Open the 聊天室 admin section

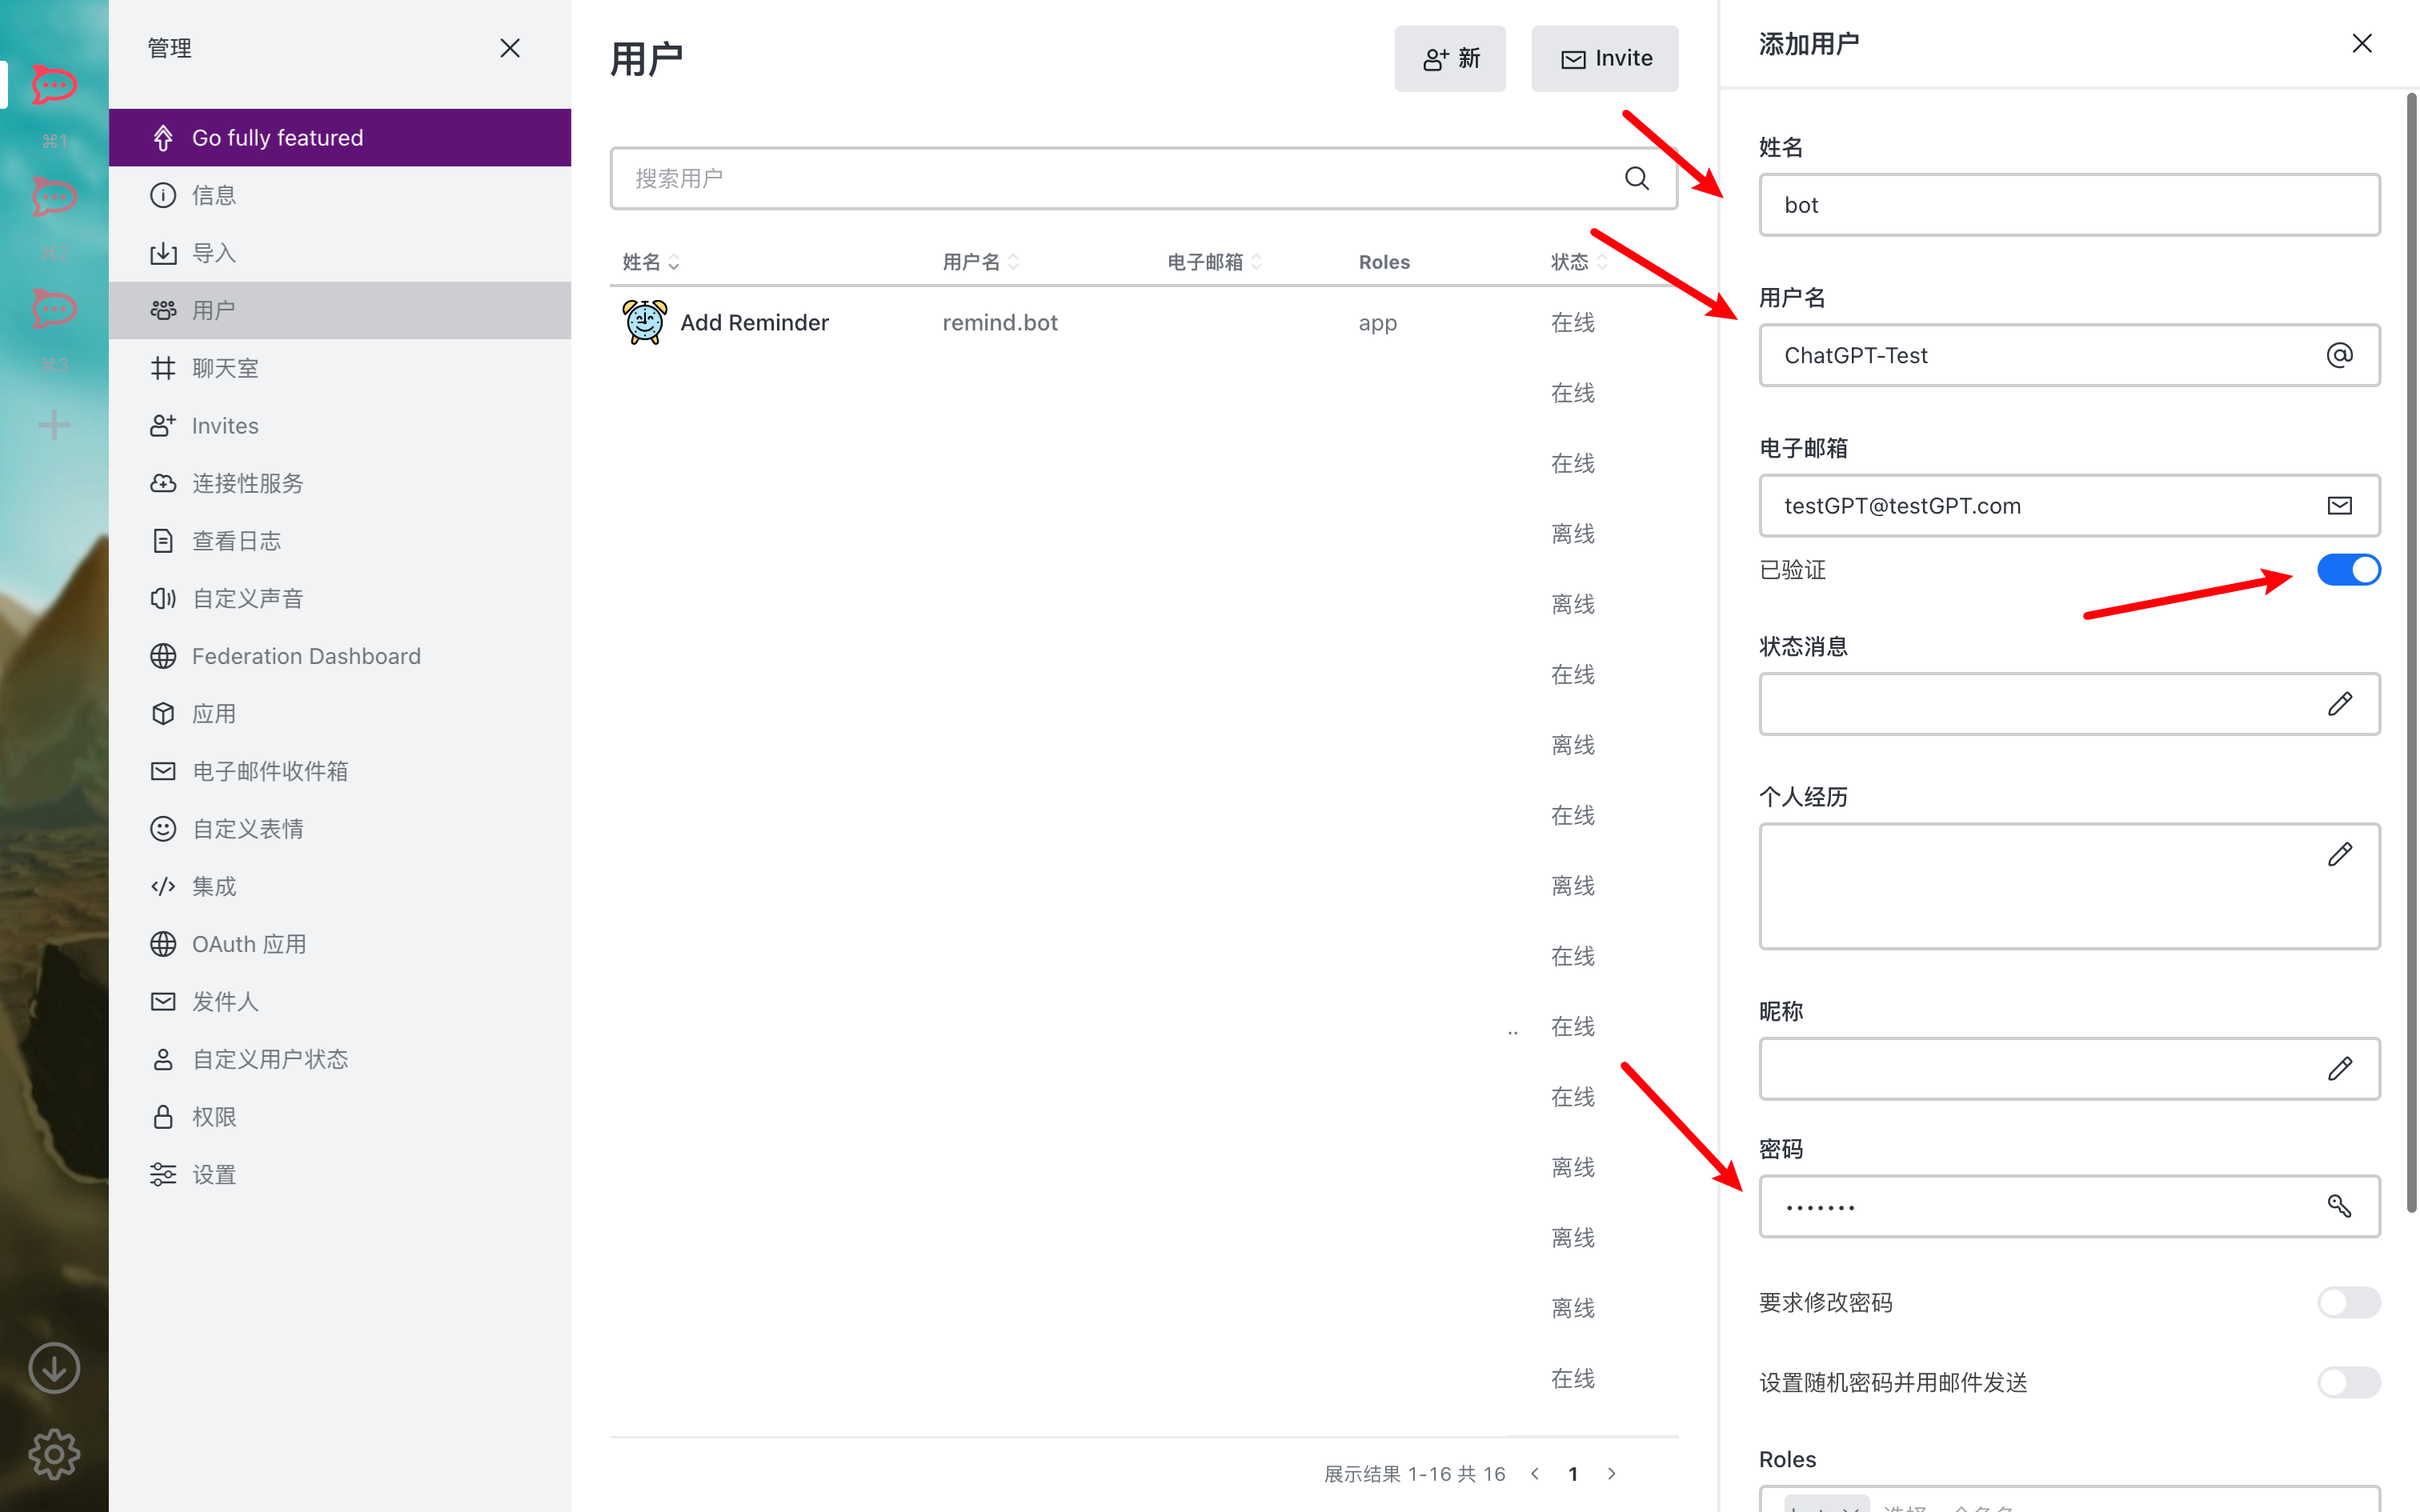click(x=340, y=368)
